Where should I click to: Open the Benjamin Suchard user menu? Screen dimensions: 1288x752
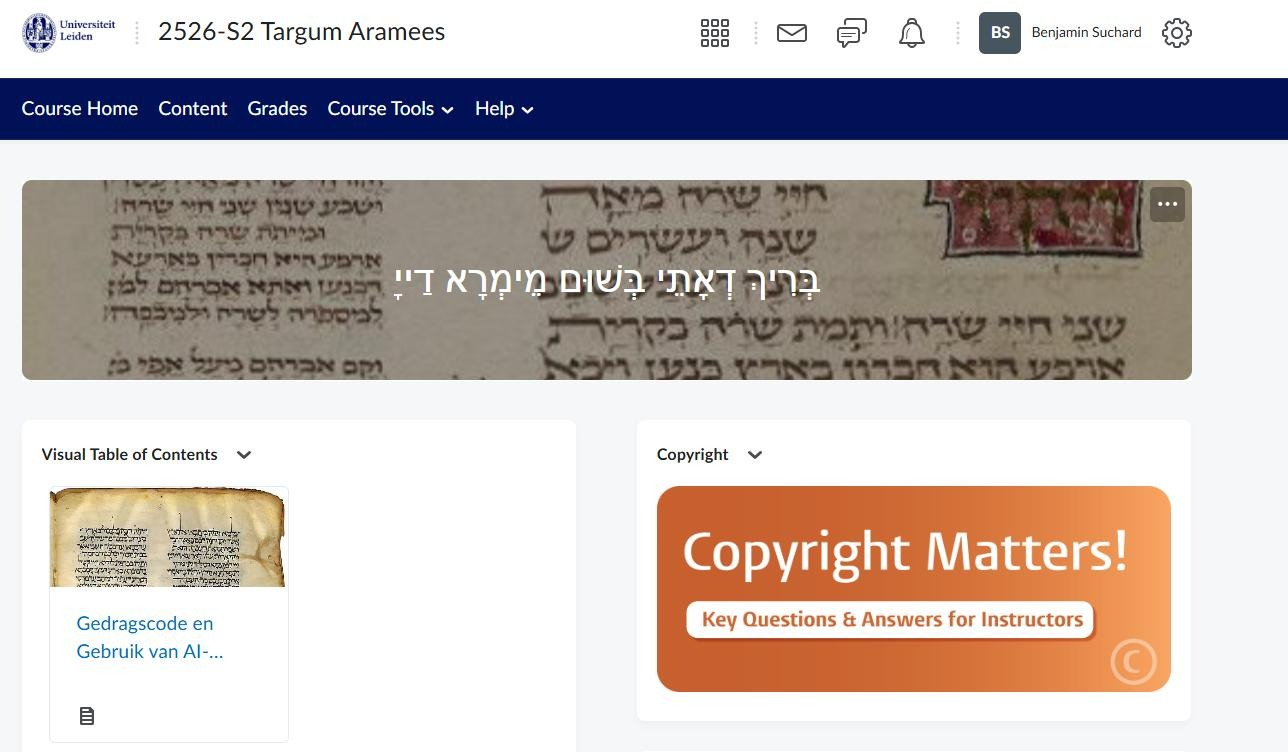click(1086, 33)
